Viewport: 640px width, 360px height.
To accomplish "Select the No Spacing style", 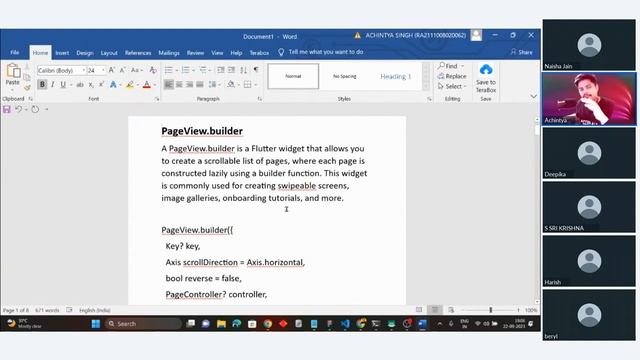I will point(344,76).
